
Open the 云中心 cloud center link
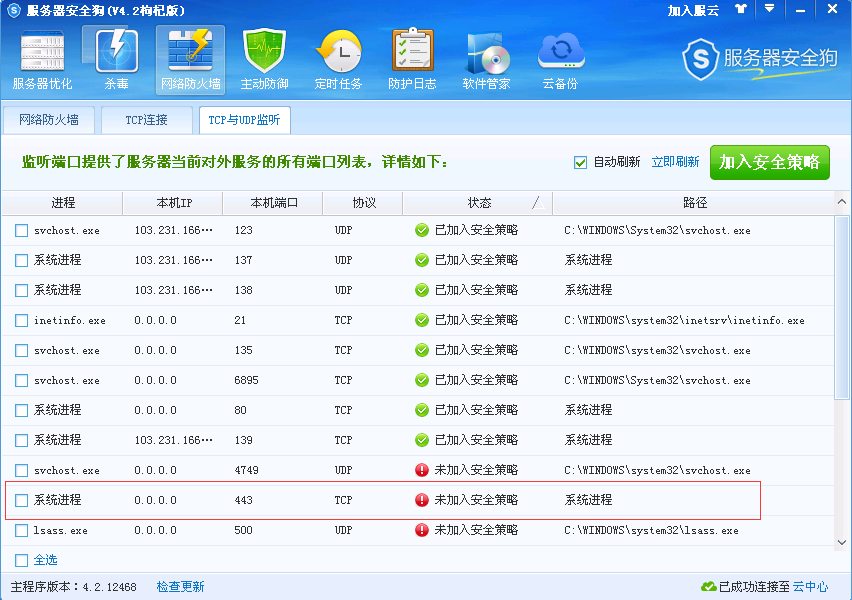(x=810, y=586)
